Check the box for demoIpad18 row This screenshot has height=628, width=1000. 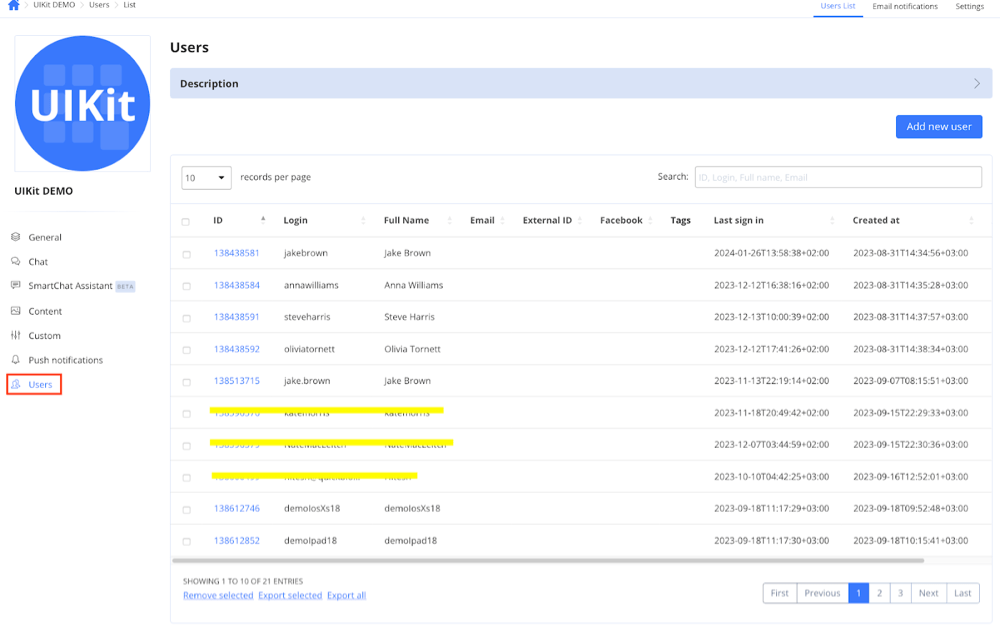pos(186,541)
